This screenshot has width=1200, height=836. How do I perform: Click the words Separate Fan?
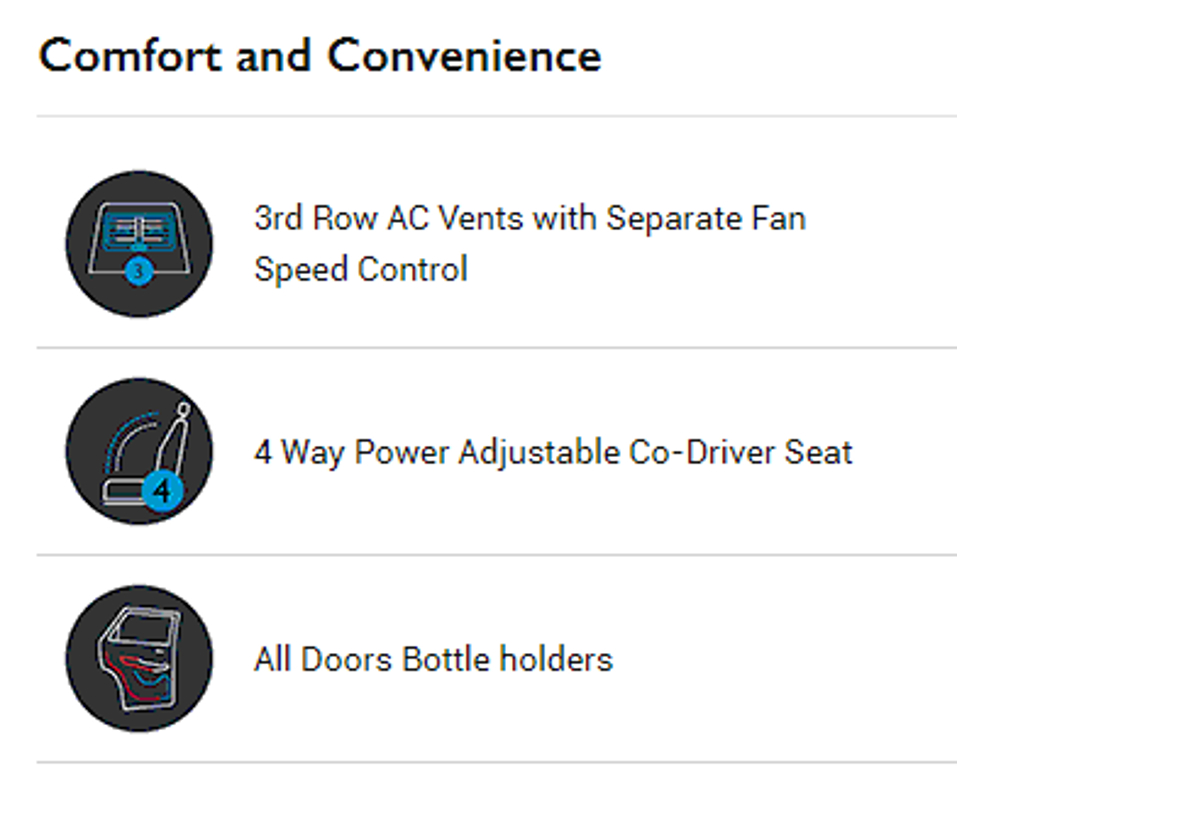click(x=706, y=218)
